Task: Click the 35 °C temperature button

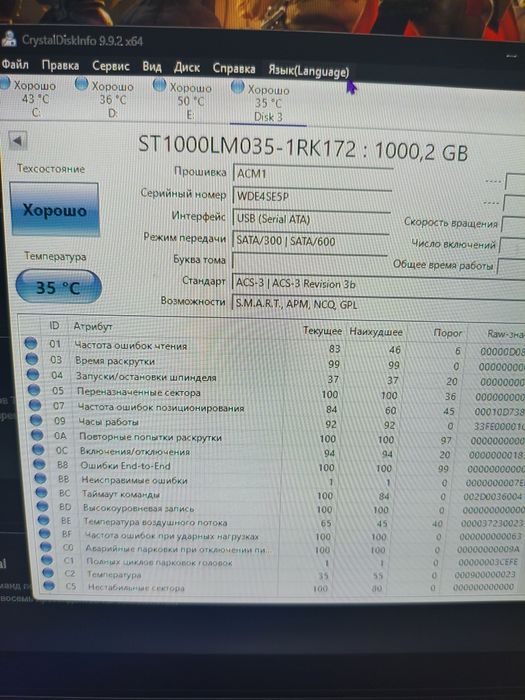Action: 58,287
